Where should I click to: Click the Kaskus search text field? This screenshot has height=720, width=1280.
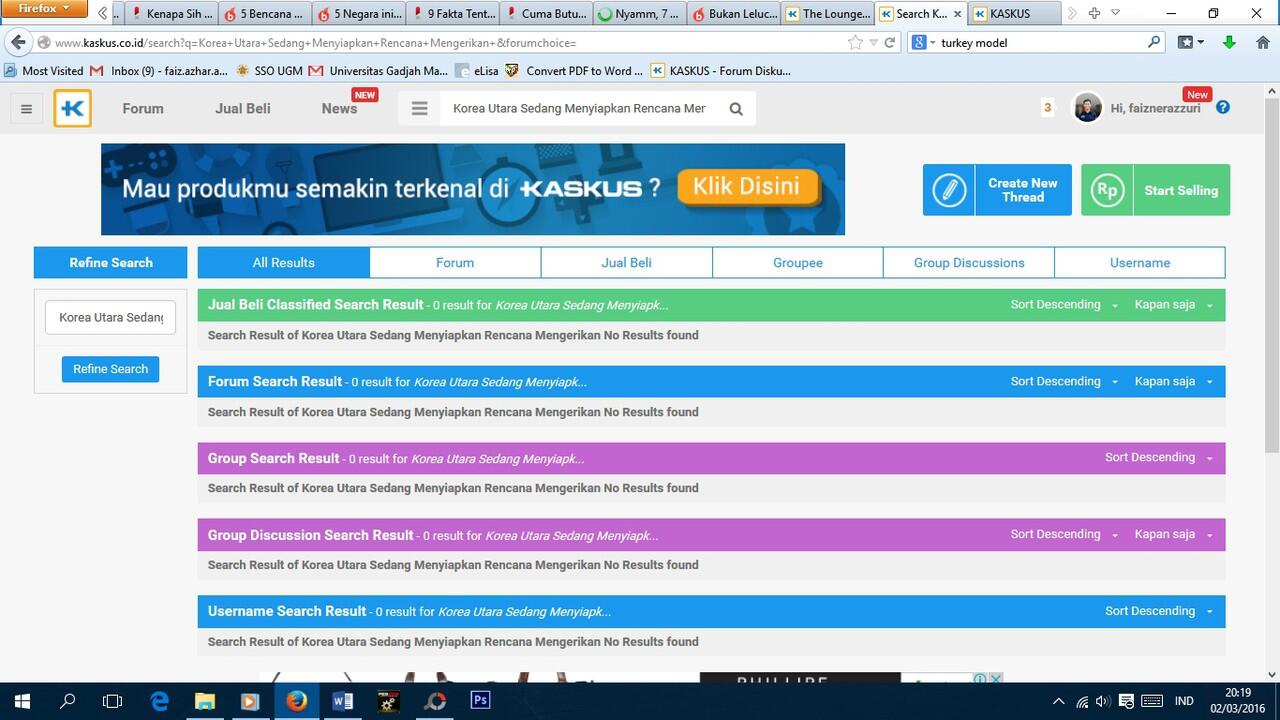point(580,109)
